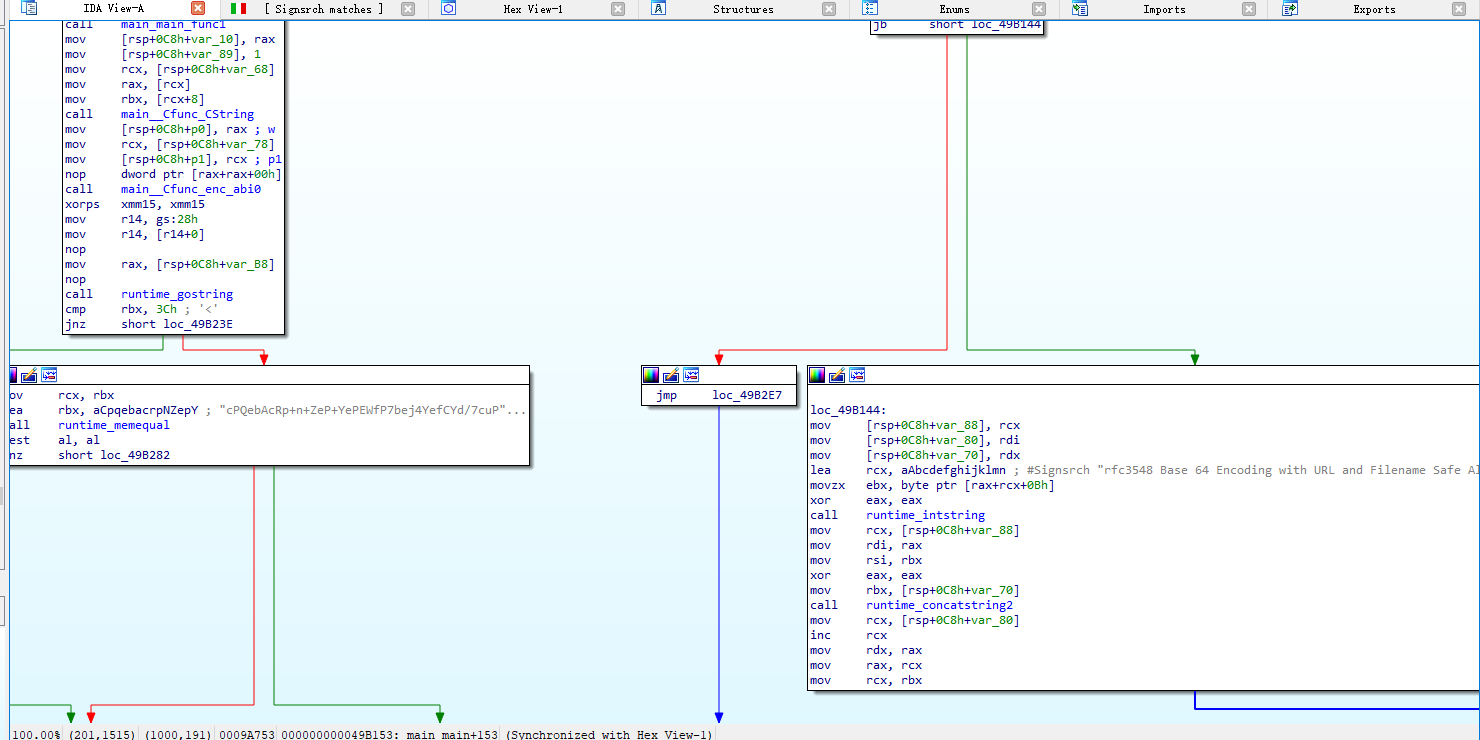This screenshot has width=1480, height=740.
Task: Click the pencil icon on the runtime_memequal block
Action: (x=29, y=375)
